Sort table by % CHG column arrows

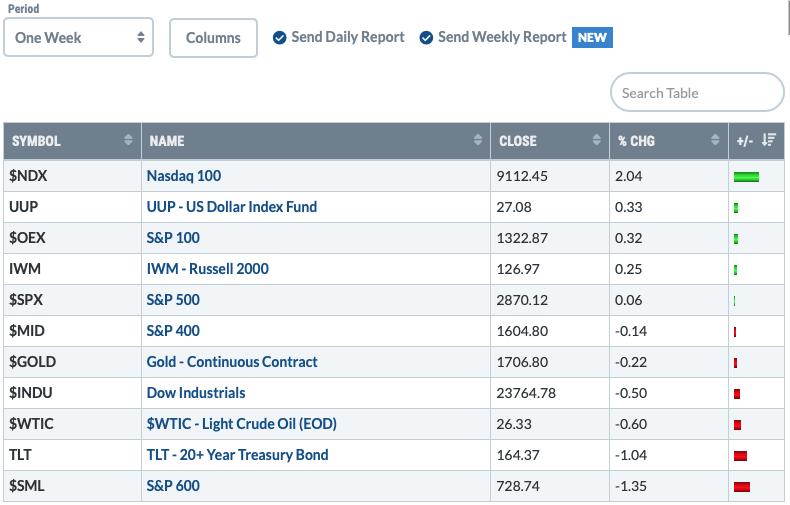pos(715,140)
